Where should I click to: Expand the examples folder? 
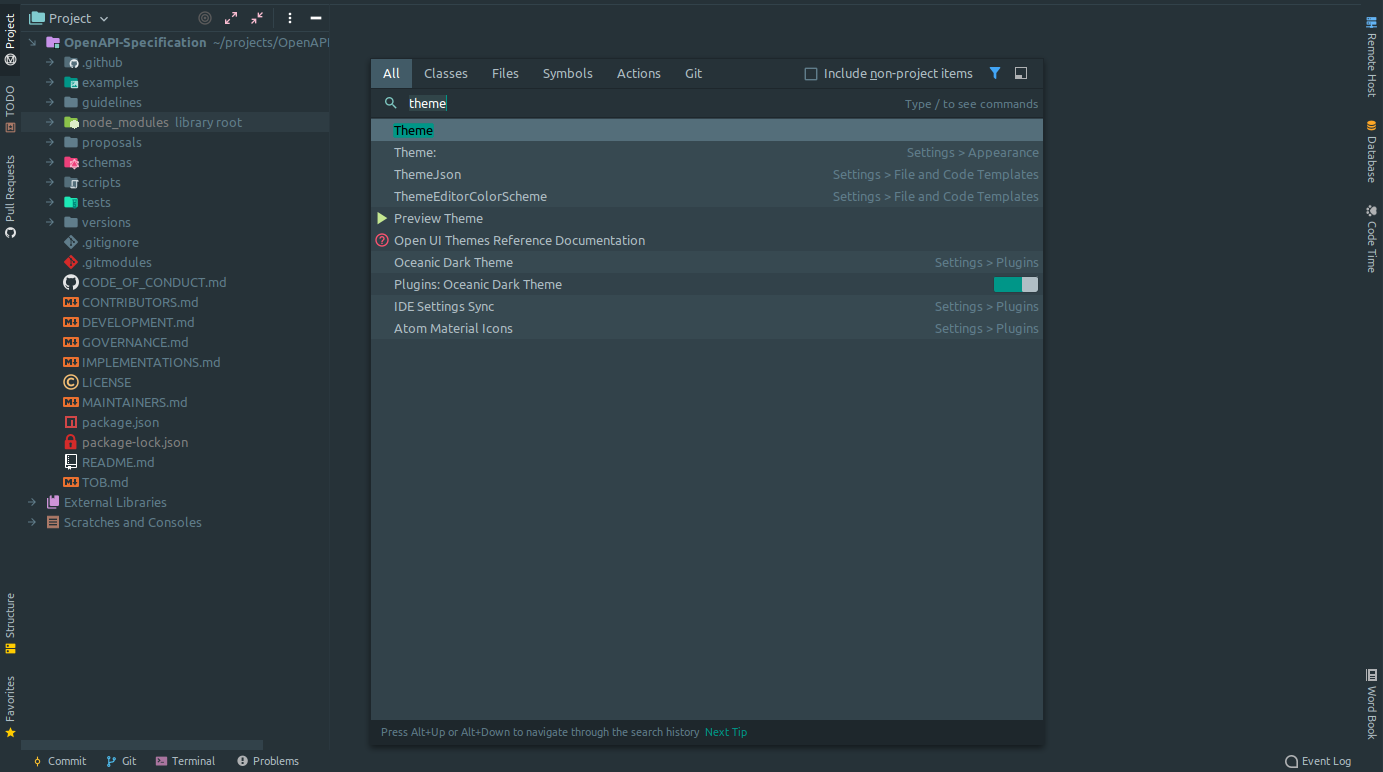pyautogui.click(x=50, y=82)
